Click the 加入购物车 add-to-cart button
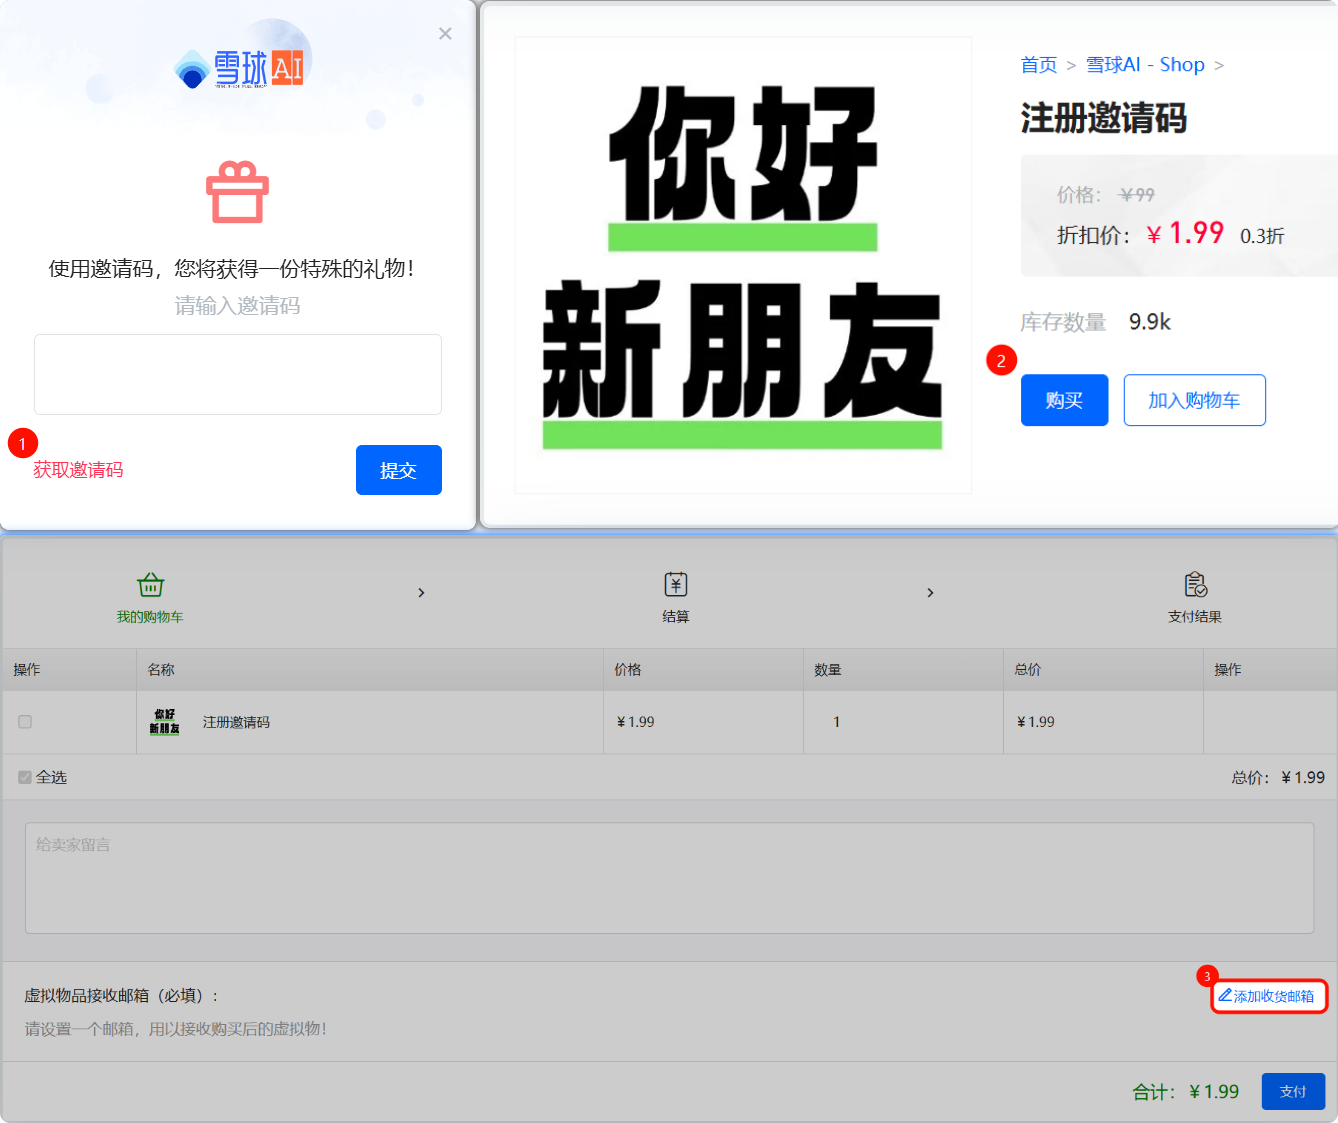Viewport: 1338px width, 1123px height. coord(1194,400)
